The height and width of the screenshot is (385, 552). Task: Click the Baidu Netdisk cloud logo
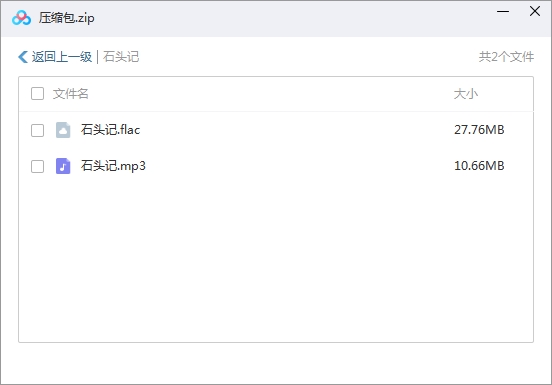[x=21, y=18]
